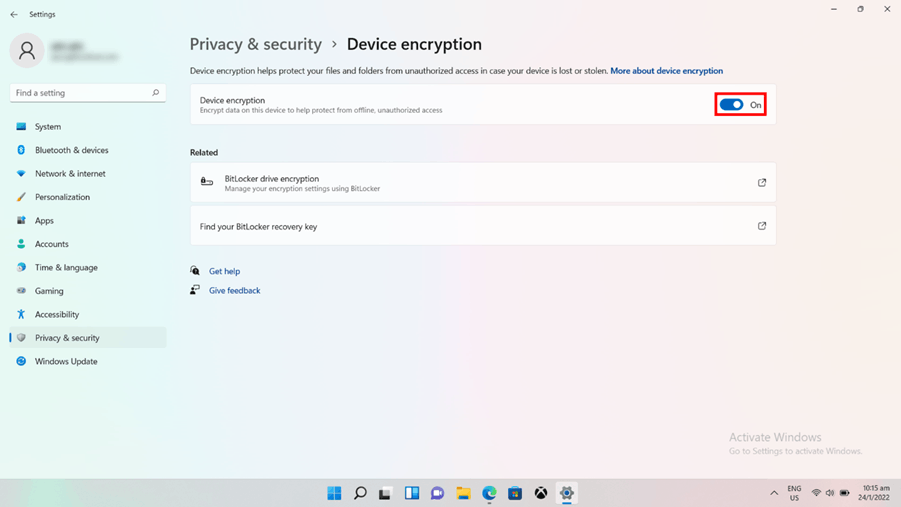Open Microsoft Store from the taskbar

515,493
